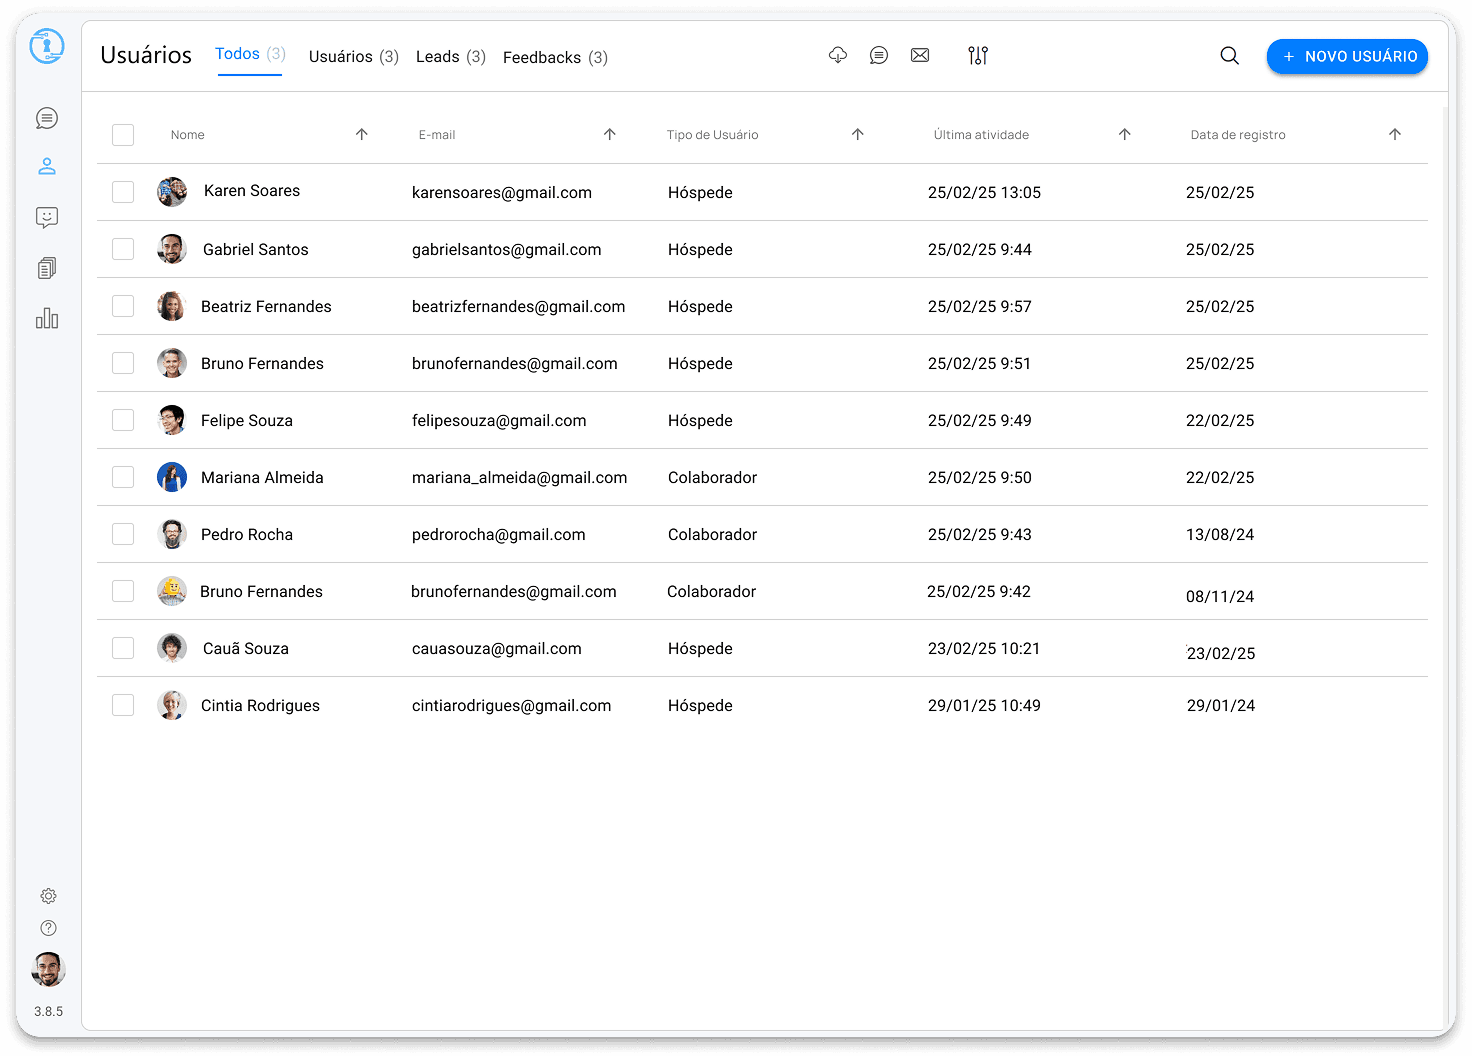Screen dimensions: 1472x1056
Task: Click the NOVO USUÁRIO button
Action: click(1347, 57)
